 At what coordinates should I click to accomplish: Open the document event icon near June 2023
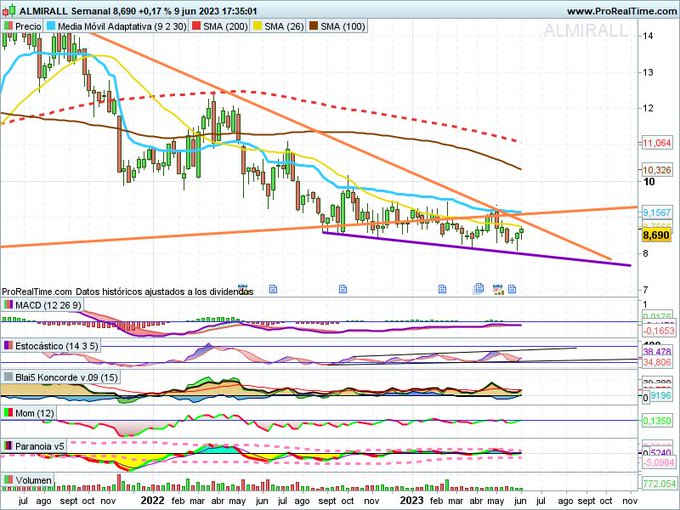(x=512, y=289)
